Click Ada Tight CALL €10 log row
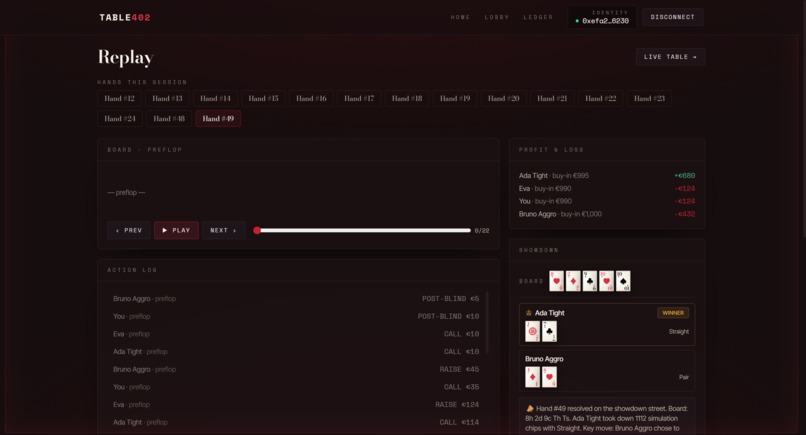 296,352
